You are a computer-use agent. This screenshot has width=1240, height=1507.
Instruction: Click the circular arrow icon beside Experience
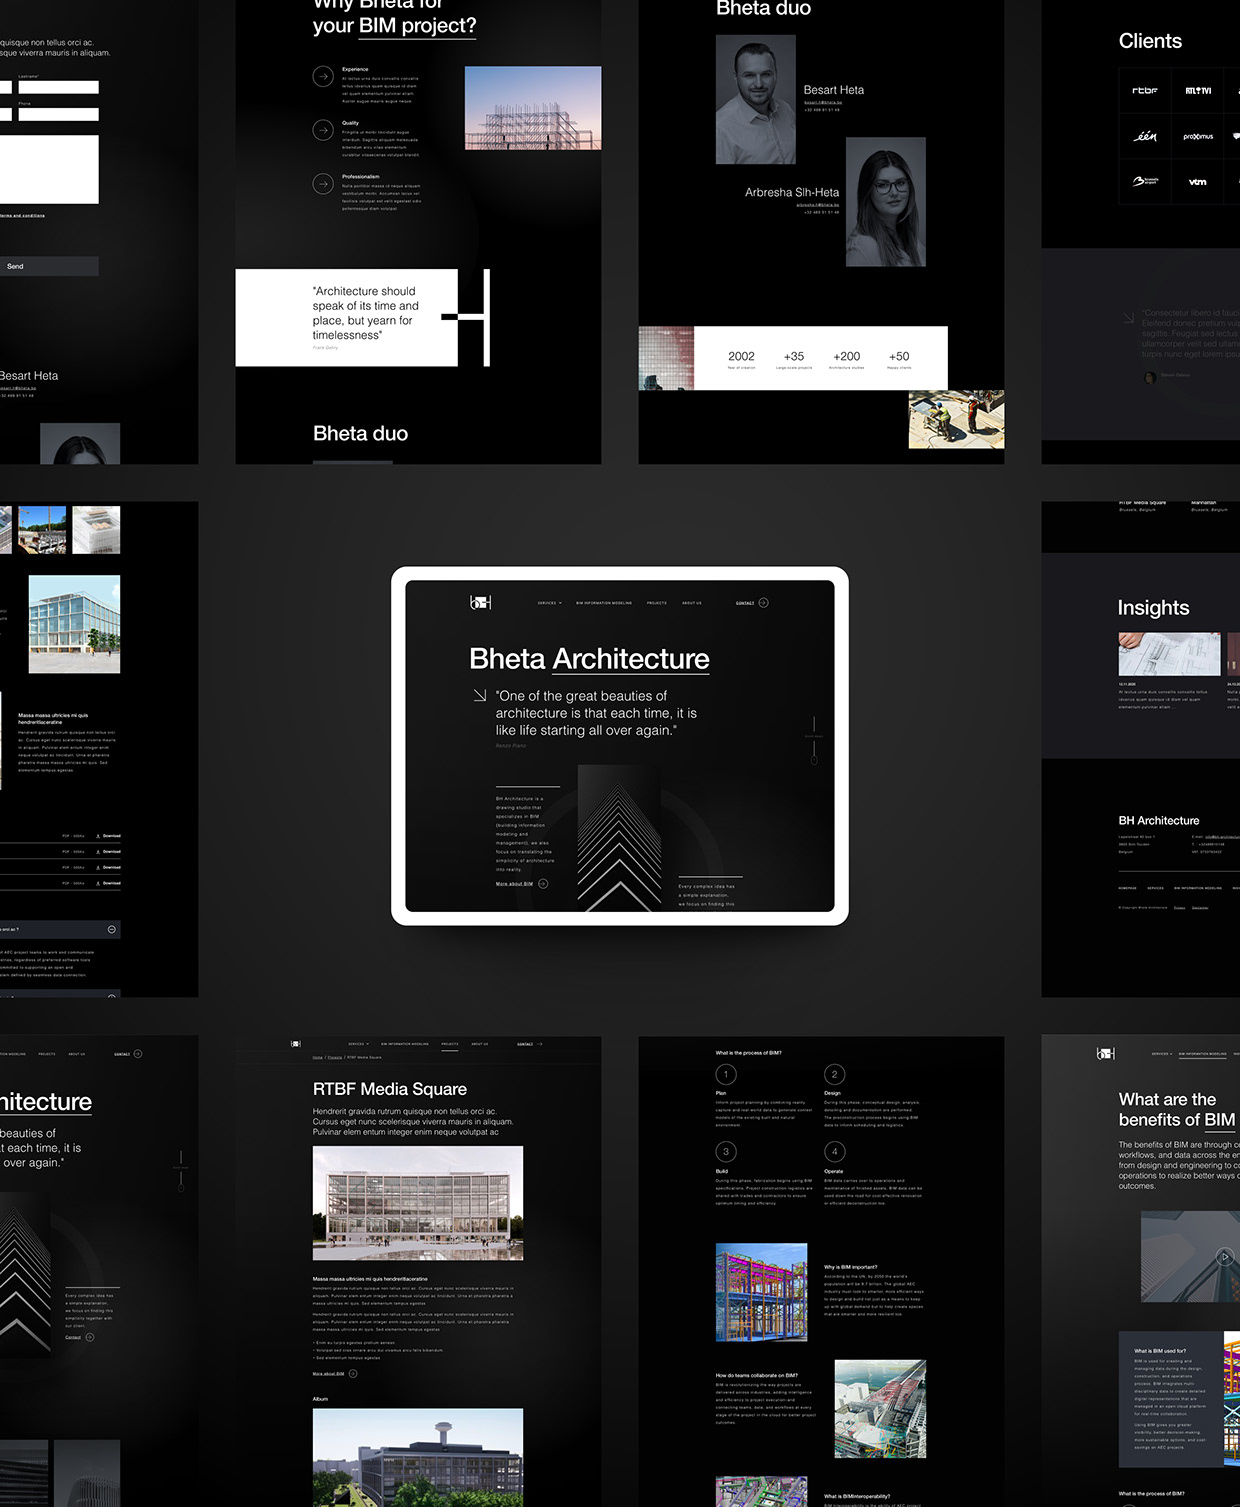(x=323, y=76)
